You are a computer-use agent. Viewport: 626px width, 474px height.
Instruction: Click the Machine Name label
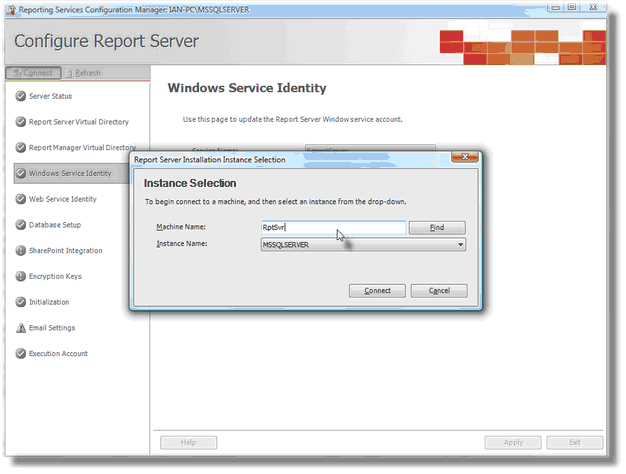tap(181, 227)
